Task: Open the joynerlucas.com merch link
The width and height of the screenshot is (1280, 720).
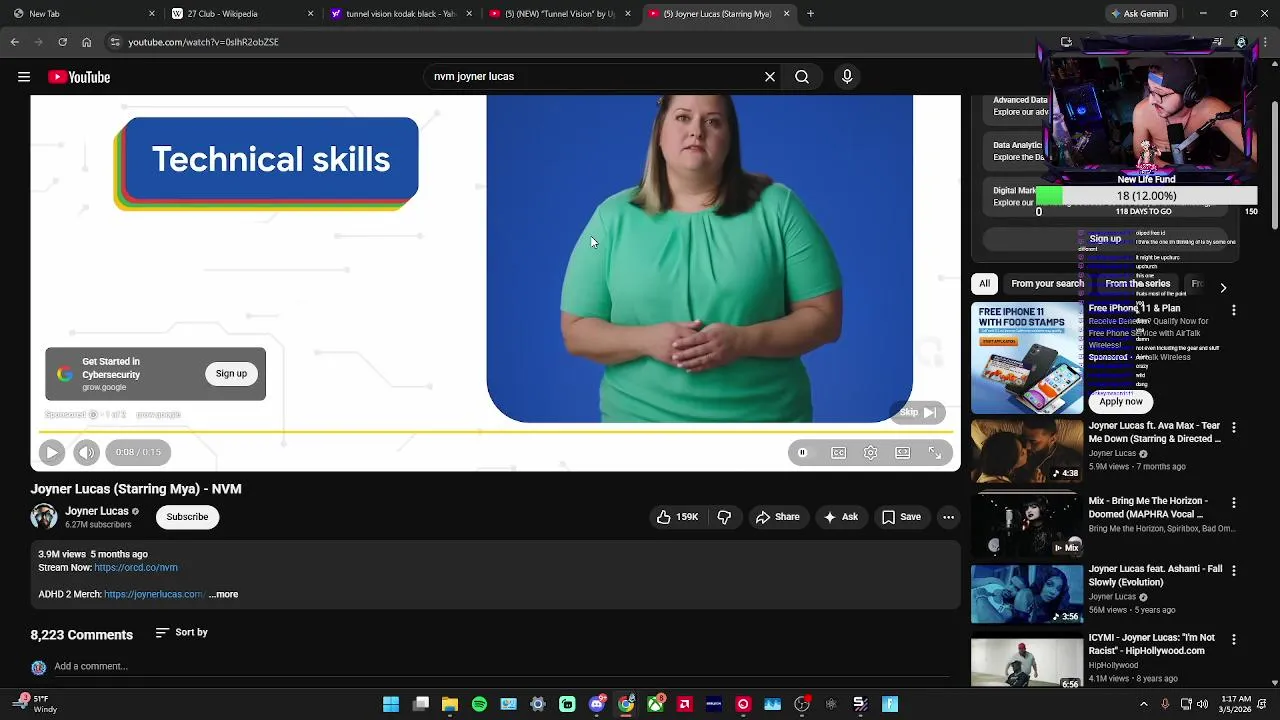Action: coord(153,595)
